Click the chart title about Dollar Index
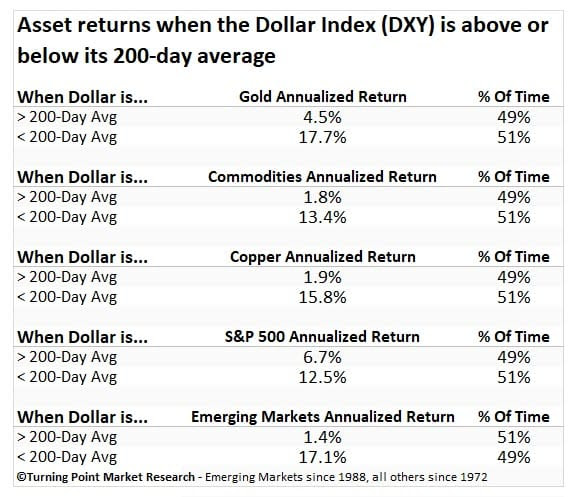The height and width of the screenshot is (497, 577). [283, 40]
